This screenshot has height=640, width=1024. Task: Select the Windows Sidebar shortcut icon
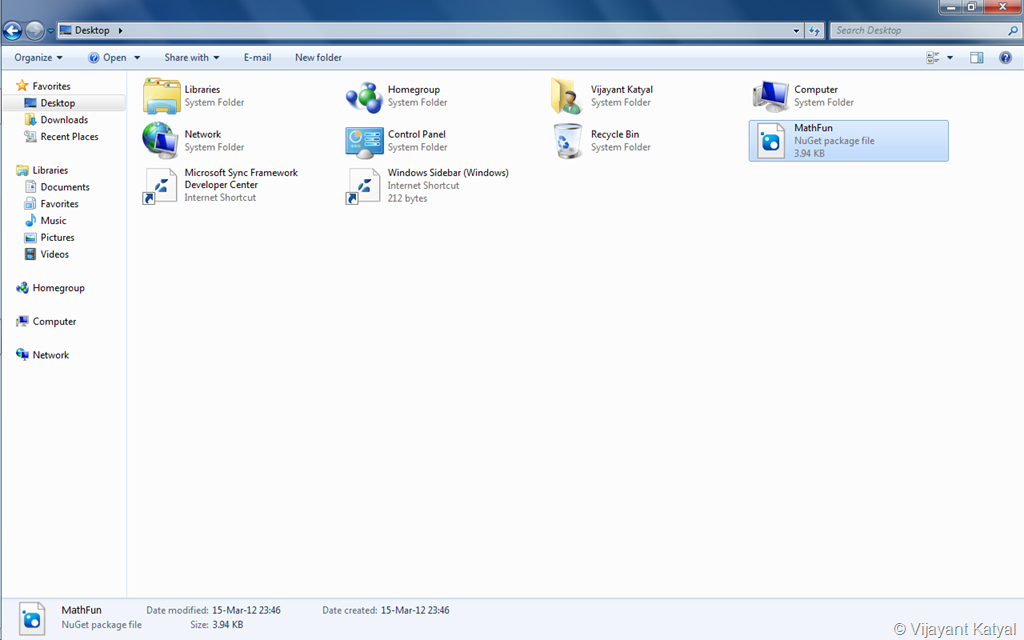tap(362, 186)
